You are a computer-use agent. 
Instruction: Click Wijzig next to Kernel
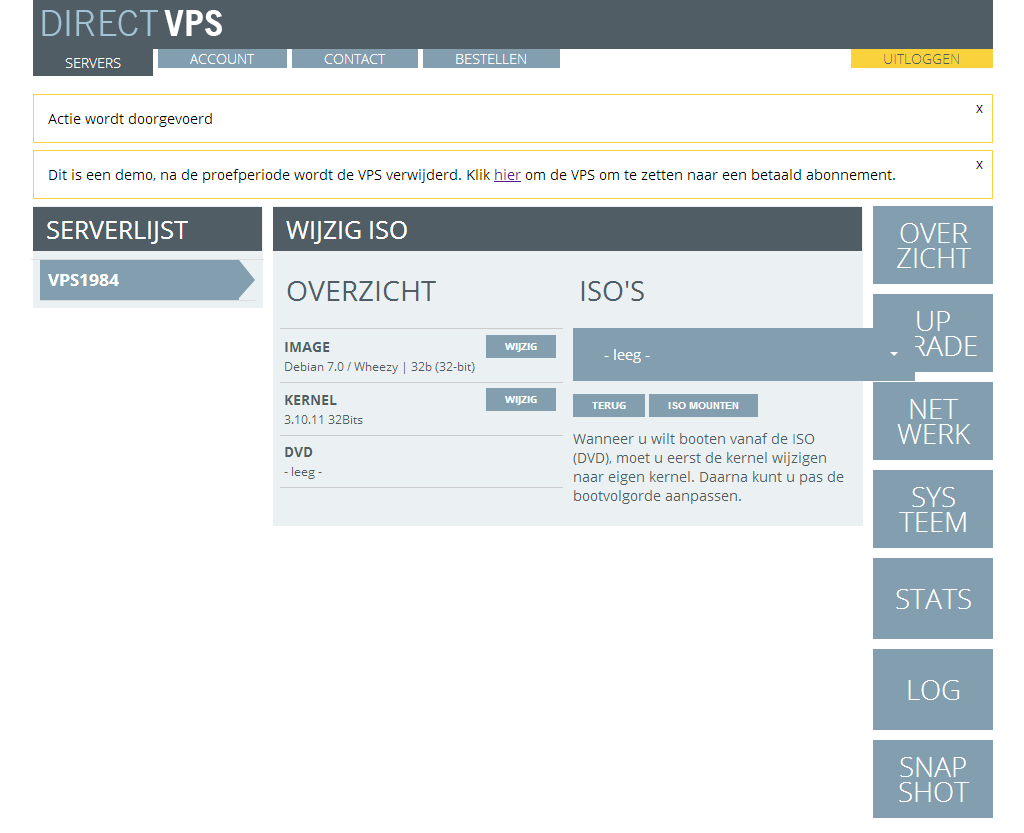coord(520,399)
